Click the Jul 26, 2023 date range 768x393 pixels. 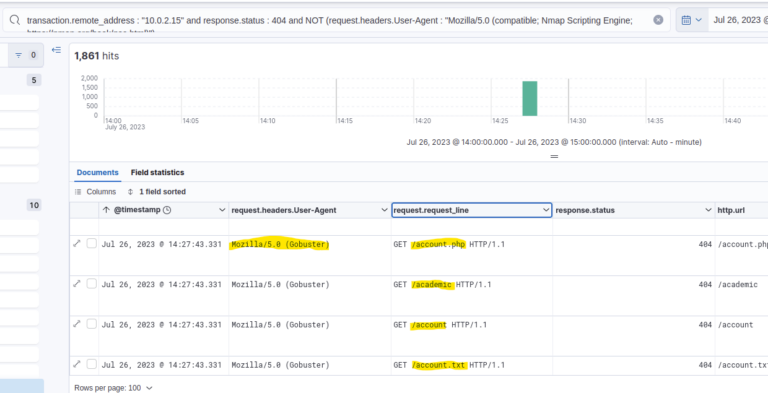(740, 20)
